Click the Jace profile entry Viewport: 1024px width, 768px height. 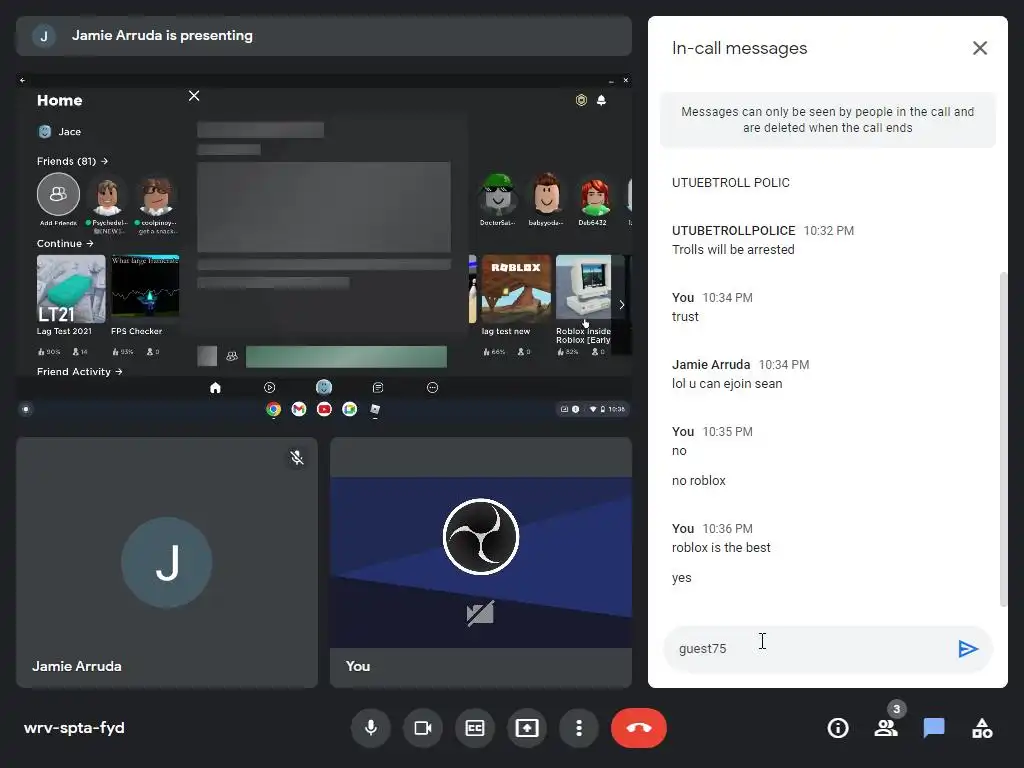(x=59, y=131)
